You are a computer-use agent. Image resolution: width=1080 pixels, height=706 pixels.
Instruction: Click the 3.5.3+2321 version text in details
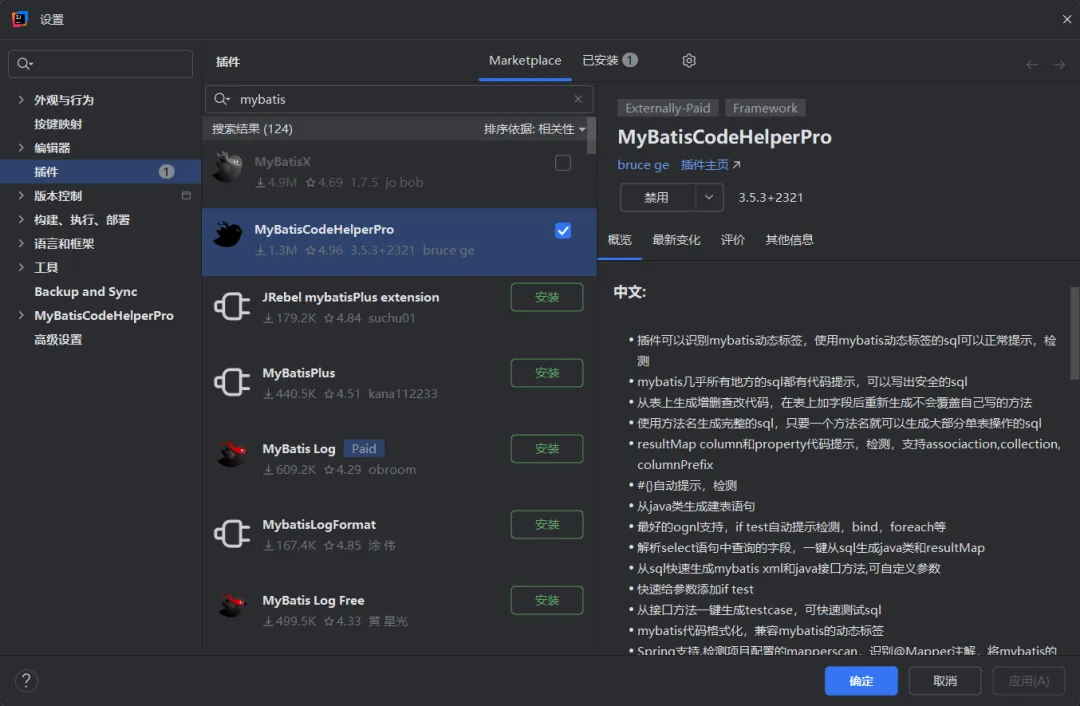(771, 198)
